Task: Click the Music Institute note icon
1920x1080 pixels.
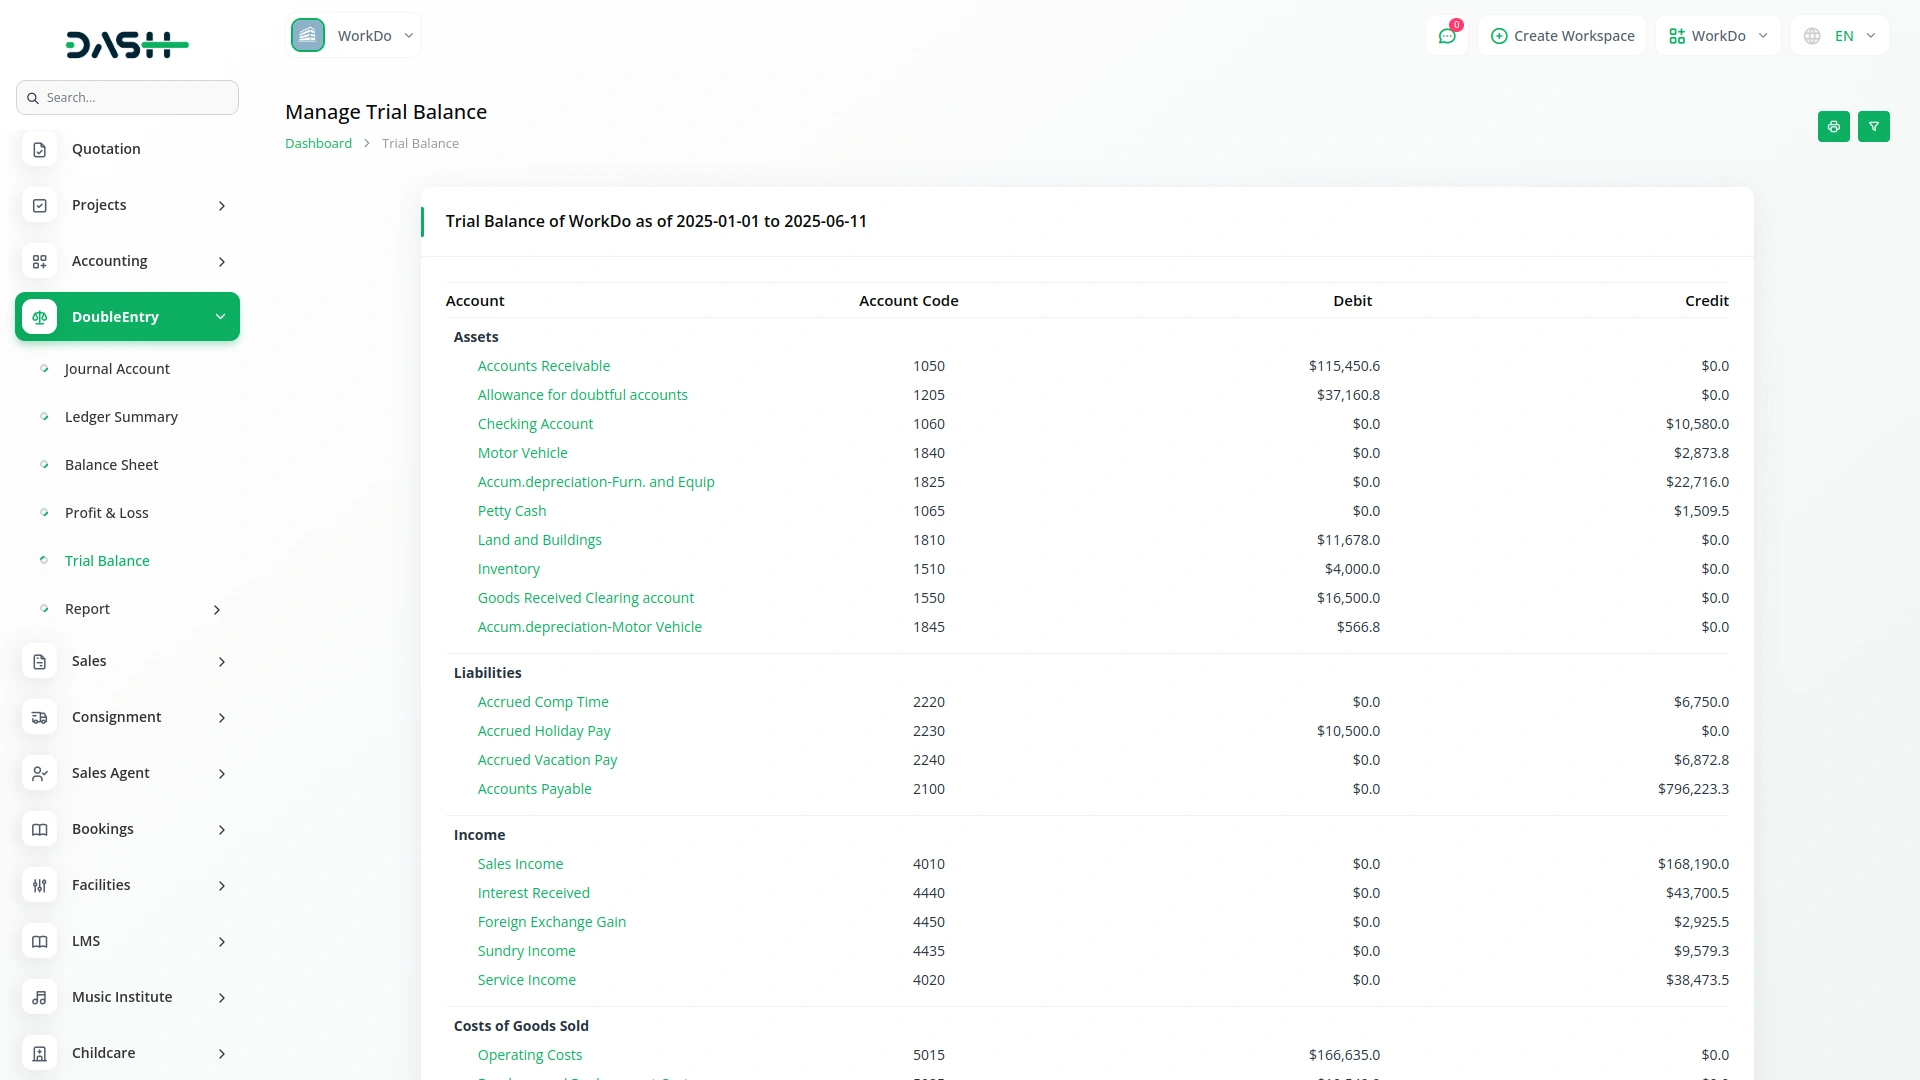Action: [40, 997]
